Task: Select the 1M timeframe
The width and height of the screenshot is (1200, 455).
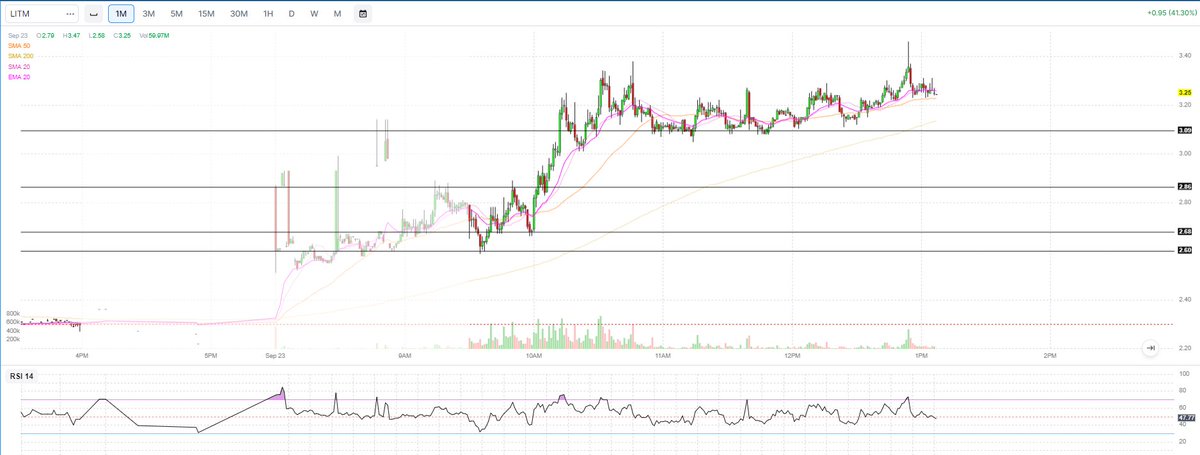Action: pos(121,14)
